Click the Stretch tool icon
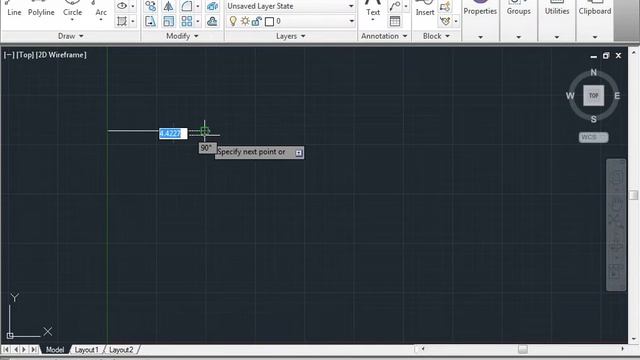 point(150,21)
